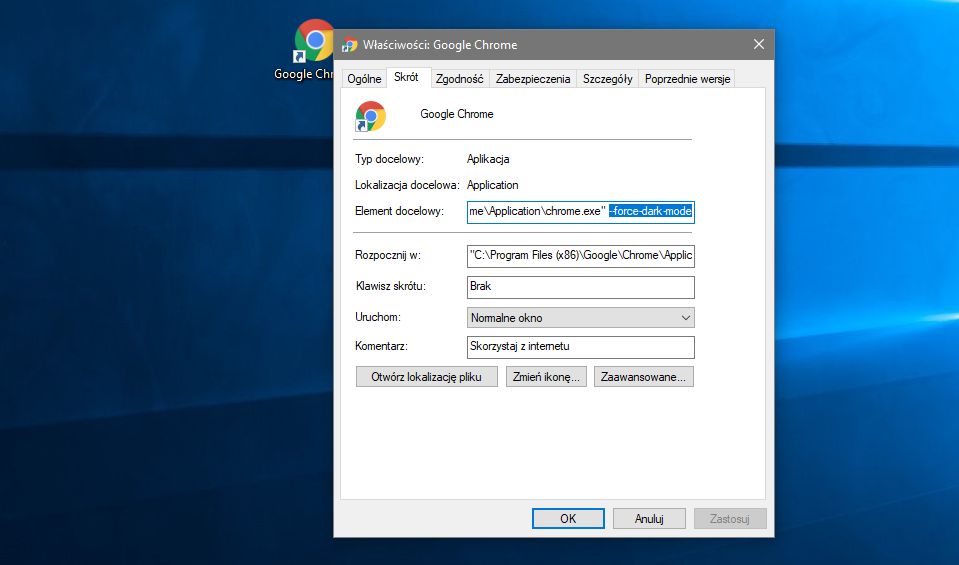Click the 'Element docelowy:' label
959x565 pixels.
click(399, 212)
